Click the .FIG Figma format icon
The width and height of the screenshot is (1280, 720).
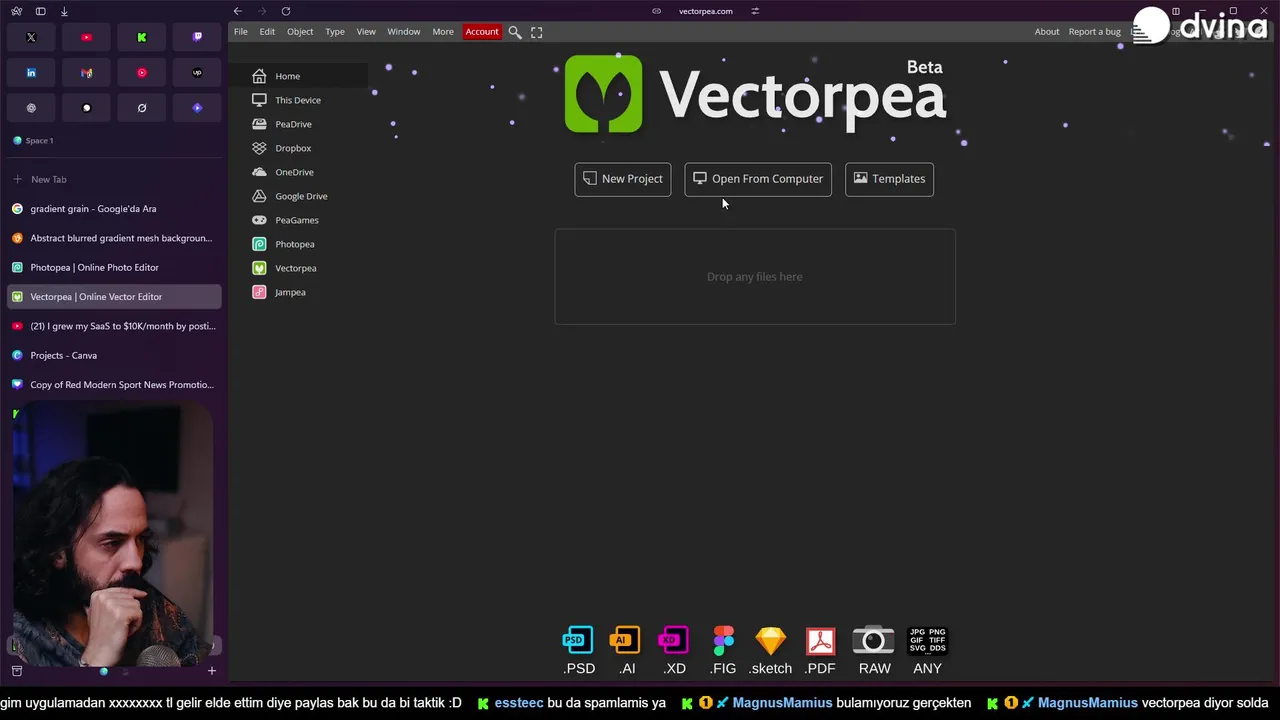(723, 650)
